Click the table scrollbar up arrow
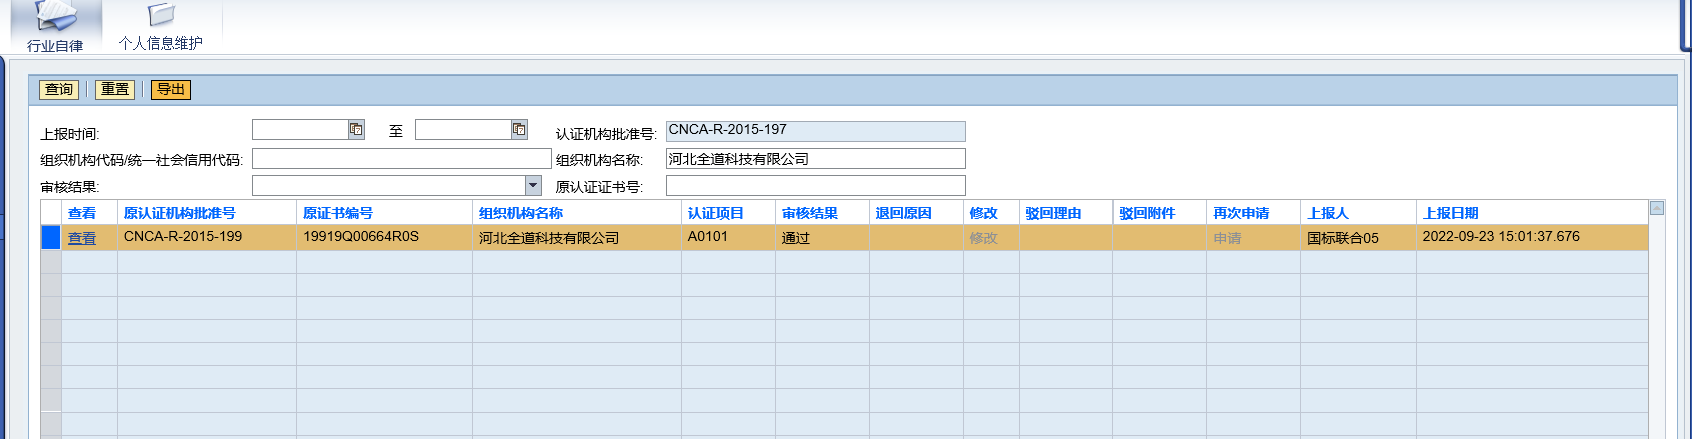 (1657, 208)
